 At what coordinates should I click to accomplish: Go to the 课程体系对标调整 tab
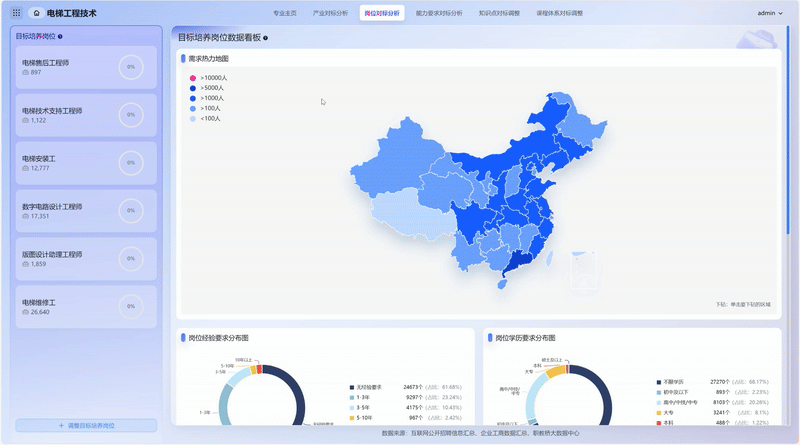pos(559,14)
